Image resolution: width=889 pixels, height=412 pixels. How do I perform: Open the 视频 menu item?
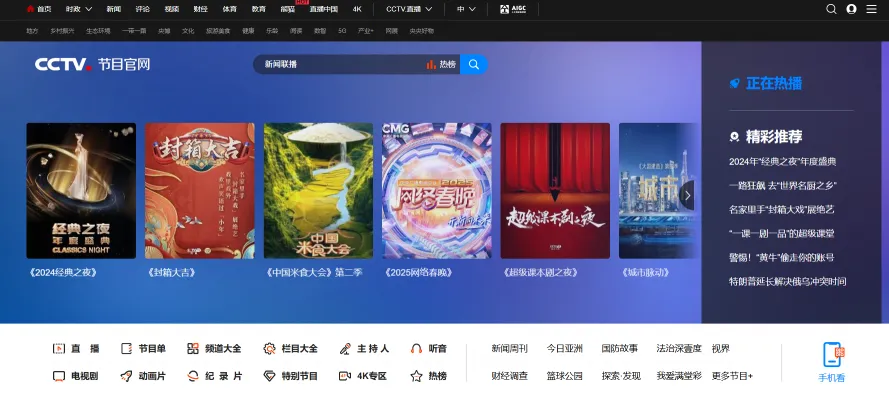tap(172, 9)
